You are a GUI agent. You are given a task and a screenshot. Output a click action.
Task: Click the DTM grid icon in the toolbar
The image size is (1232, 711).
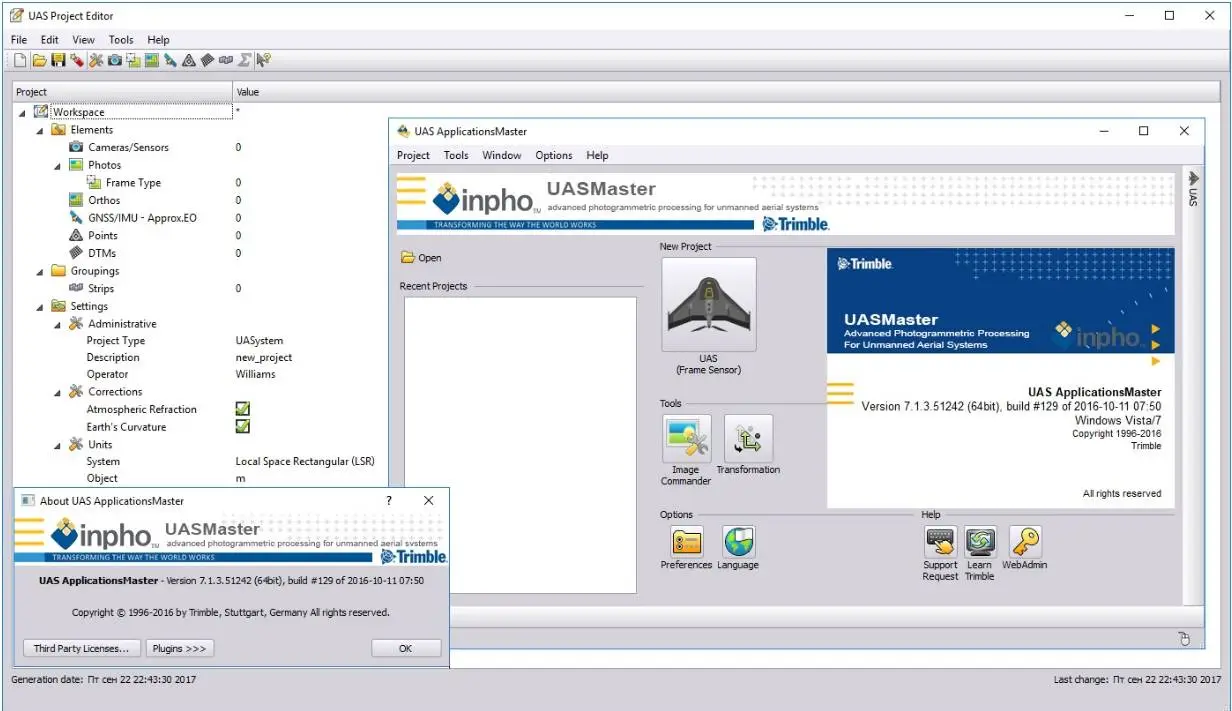click(207, 61)
